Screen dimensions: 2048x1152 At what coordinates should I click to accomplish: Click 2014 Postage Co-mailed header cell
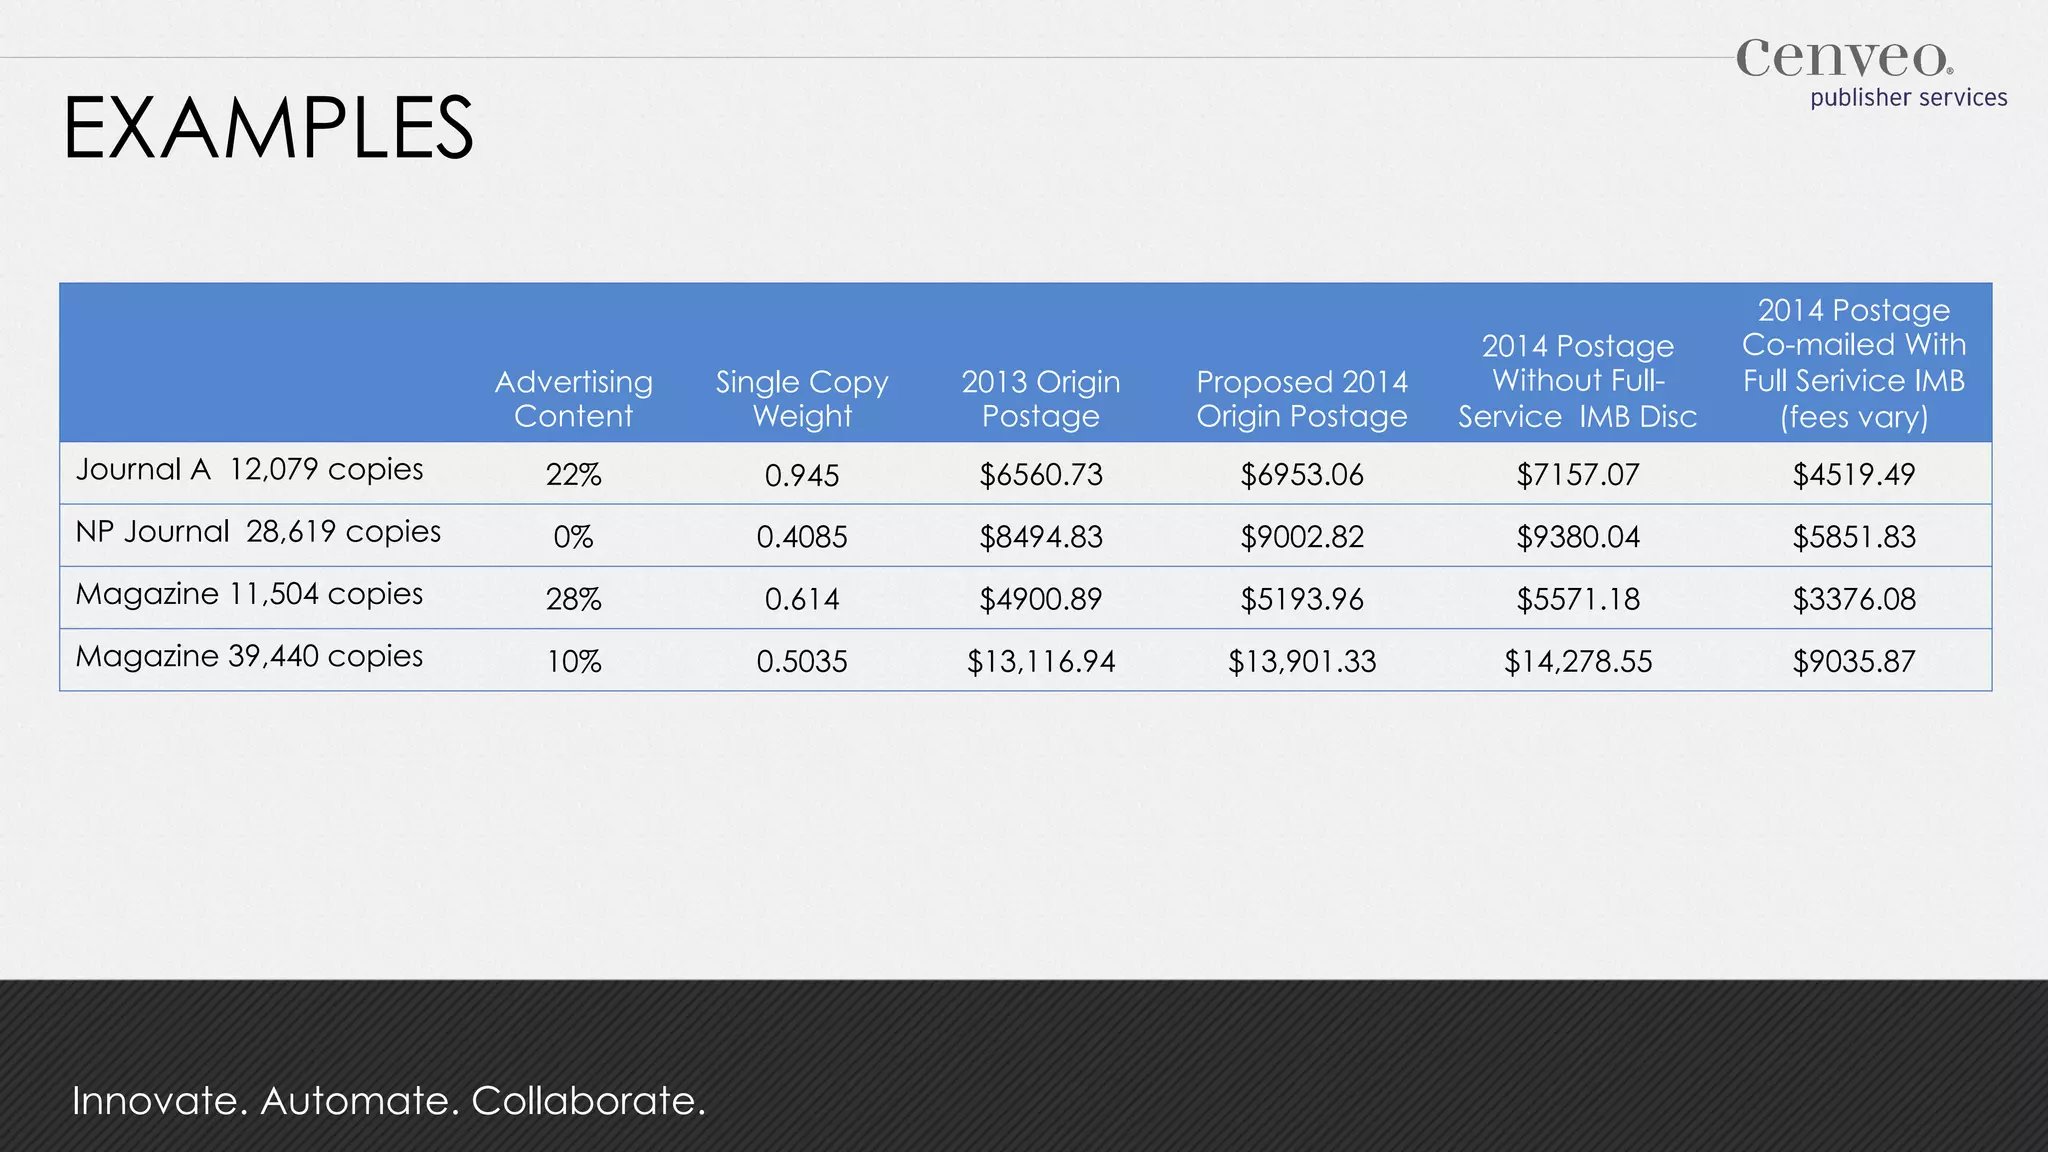coord(1853,363)
